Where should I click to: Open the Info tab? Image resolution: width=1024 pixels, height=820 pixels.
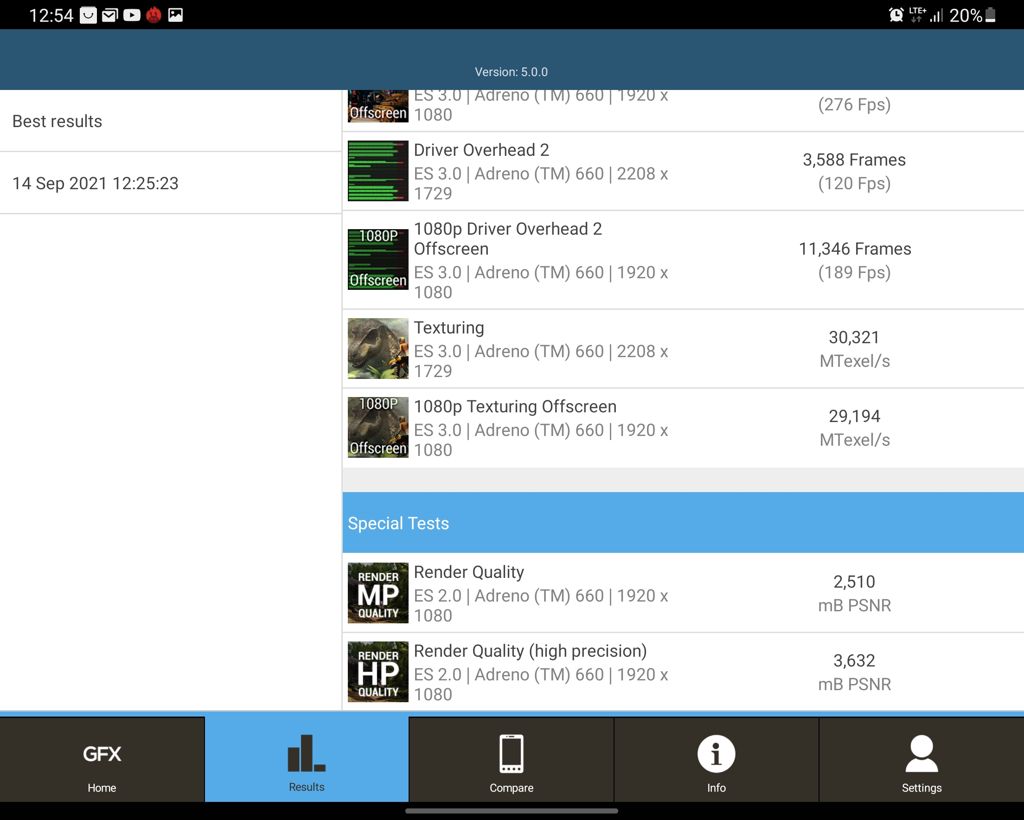click(716, 760)
